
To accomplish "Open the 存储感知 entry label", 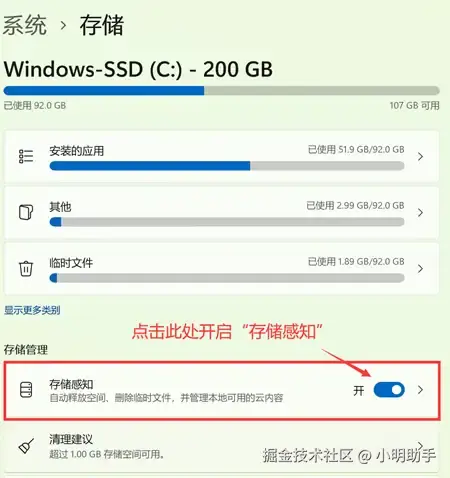I will click(71, 384).
